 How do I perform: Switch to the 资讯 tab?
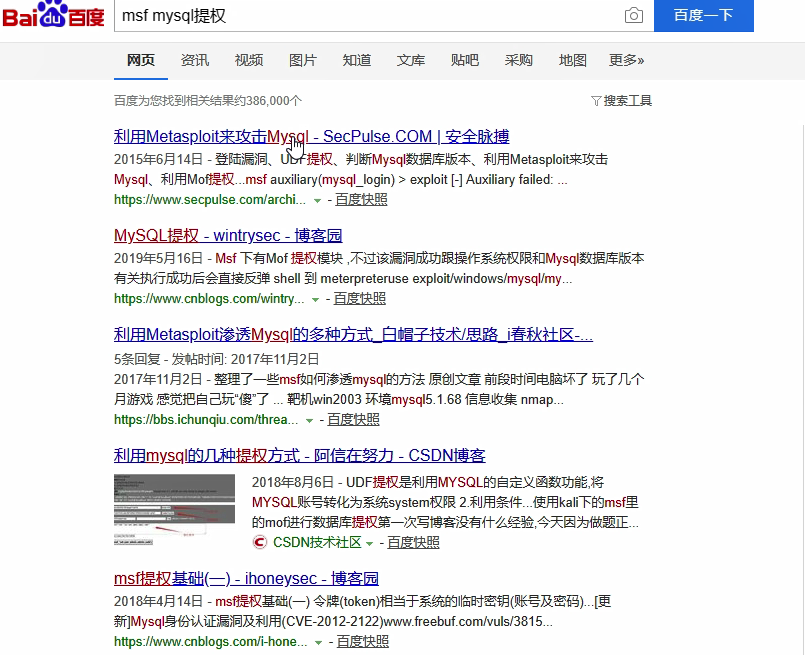coord(195,61)
